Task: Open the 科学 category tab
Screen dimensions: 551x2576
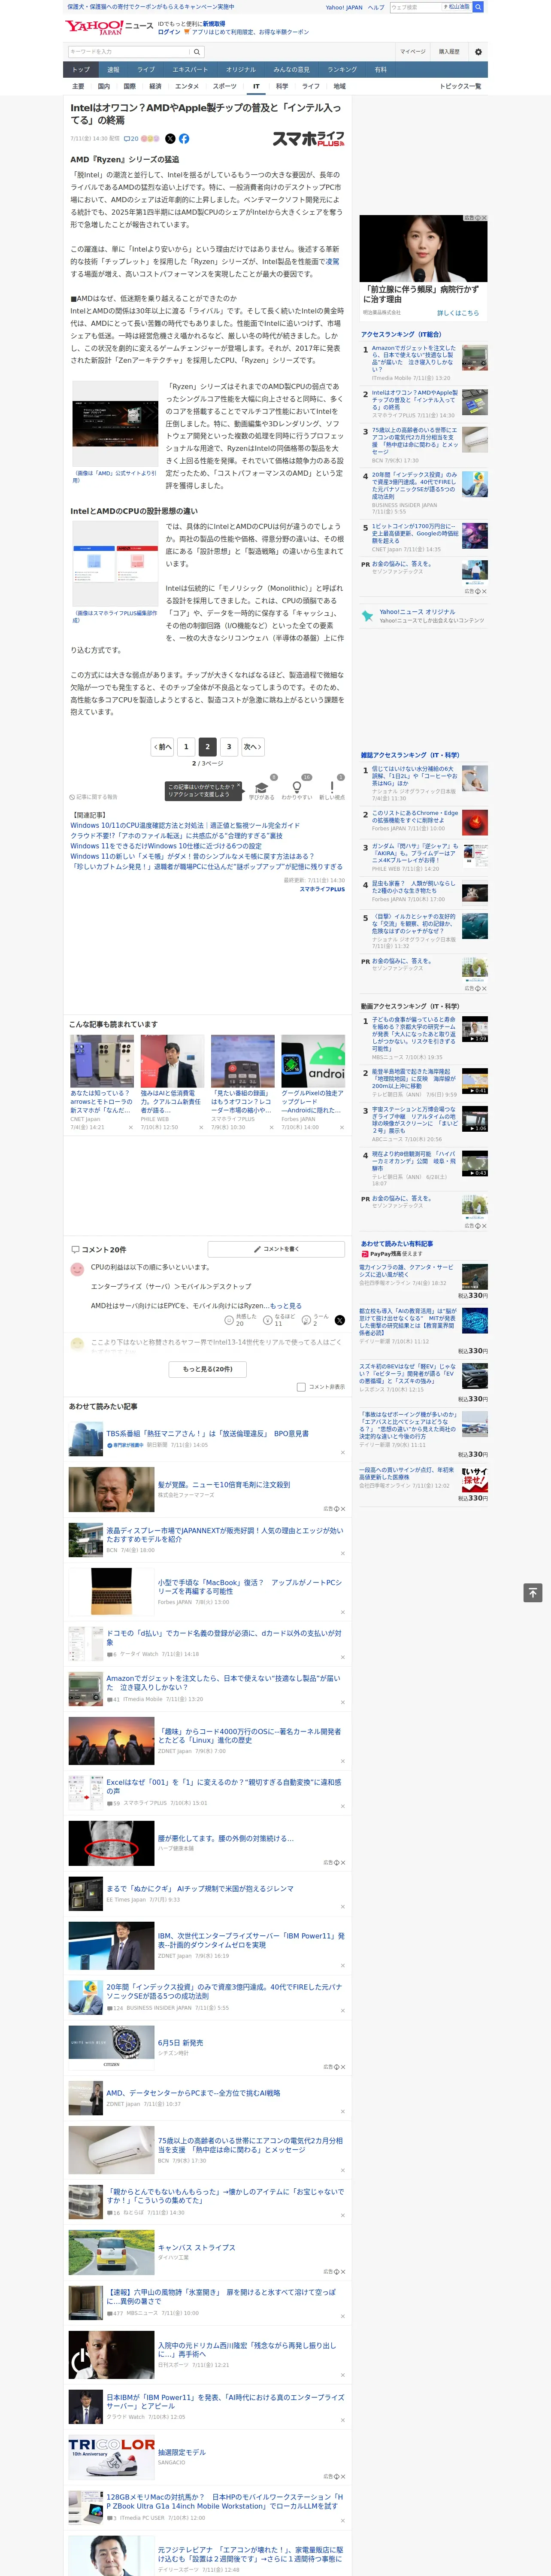Action: coord(282,86)
